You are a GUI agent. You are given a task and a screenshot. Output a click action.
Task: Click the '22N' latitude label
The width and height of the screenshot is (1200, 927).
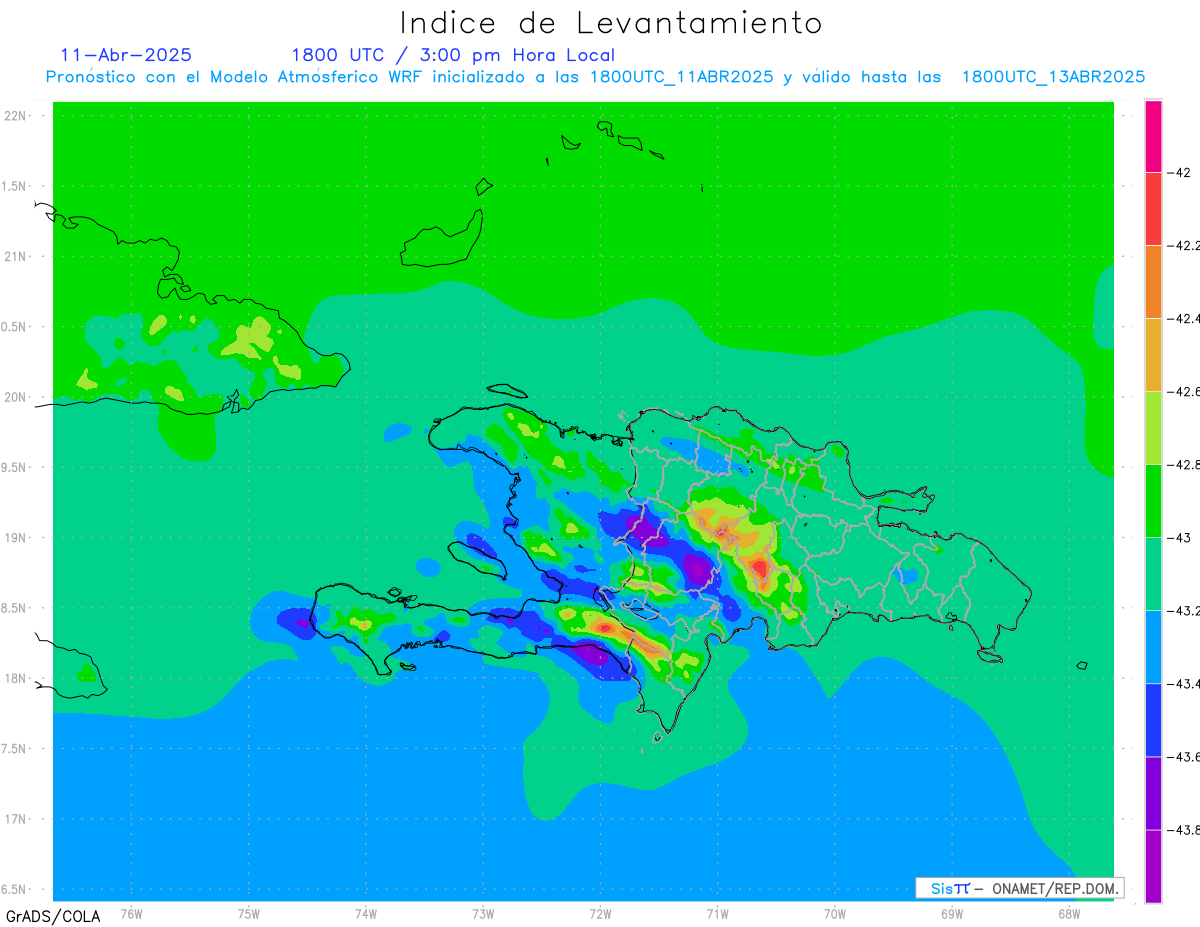pos(17,115)
